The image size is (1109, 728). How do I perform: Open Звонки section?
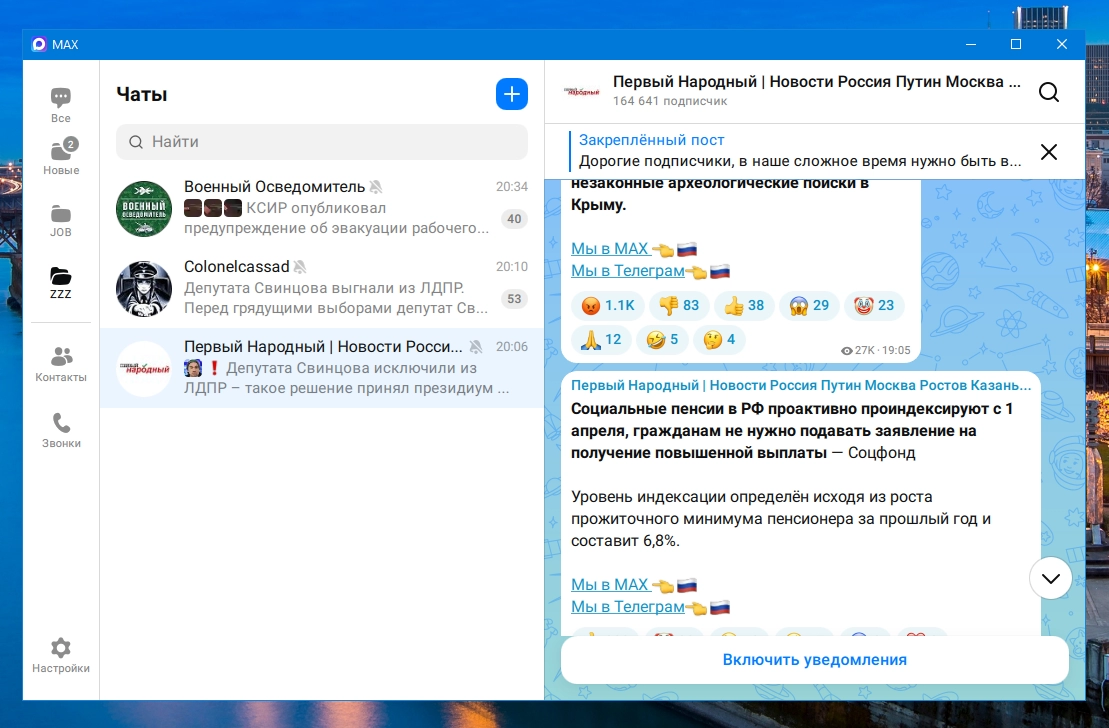click(62, 430)
